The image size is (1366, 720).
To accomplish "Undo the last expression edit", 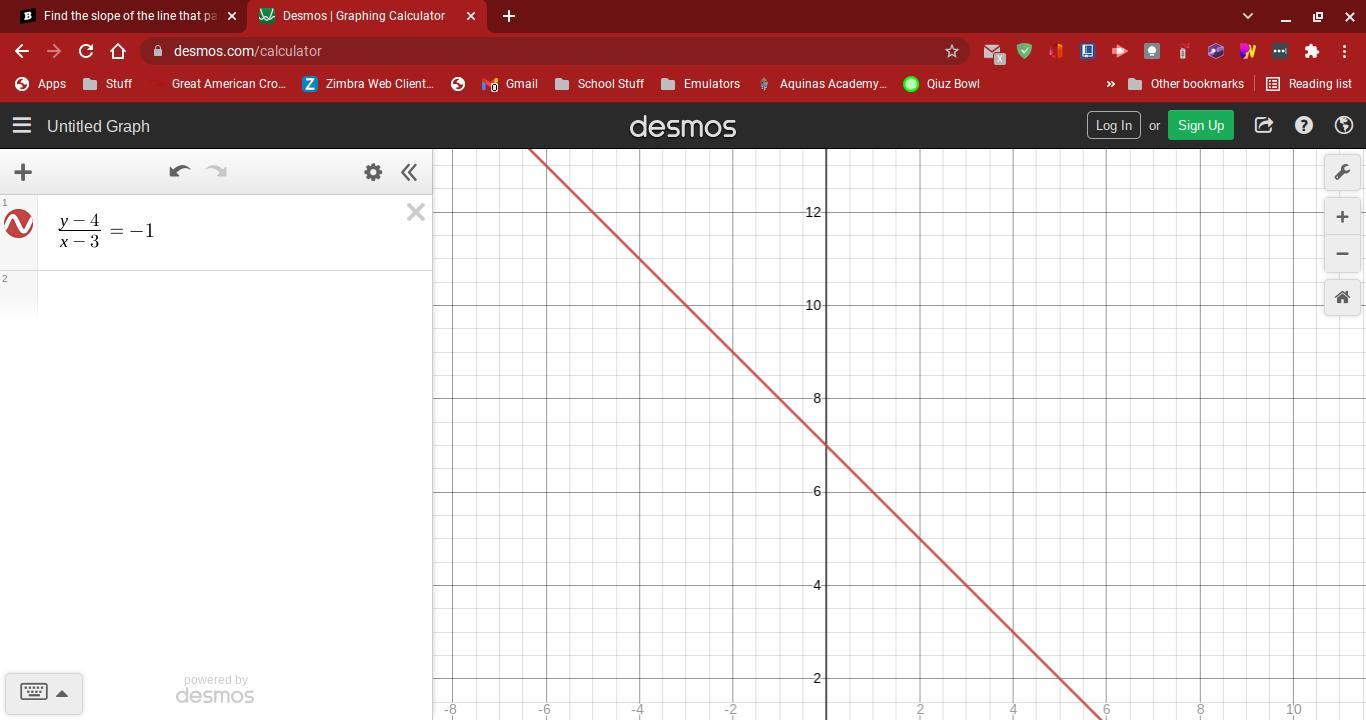I will (179, 172).
